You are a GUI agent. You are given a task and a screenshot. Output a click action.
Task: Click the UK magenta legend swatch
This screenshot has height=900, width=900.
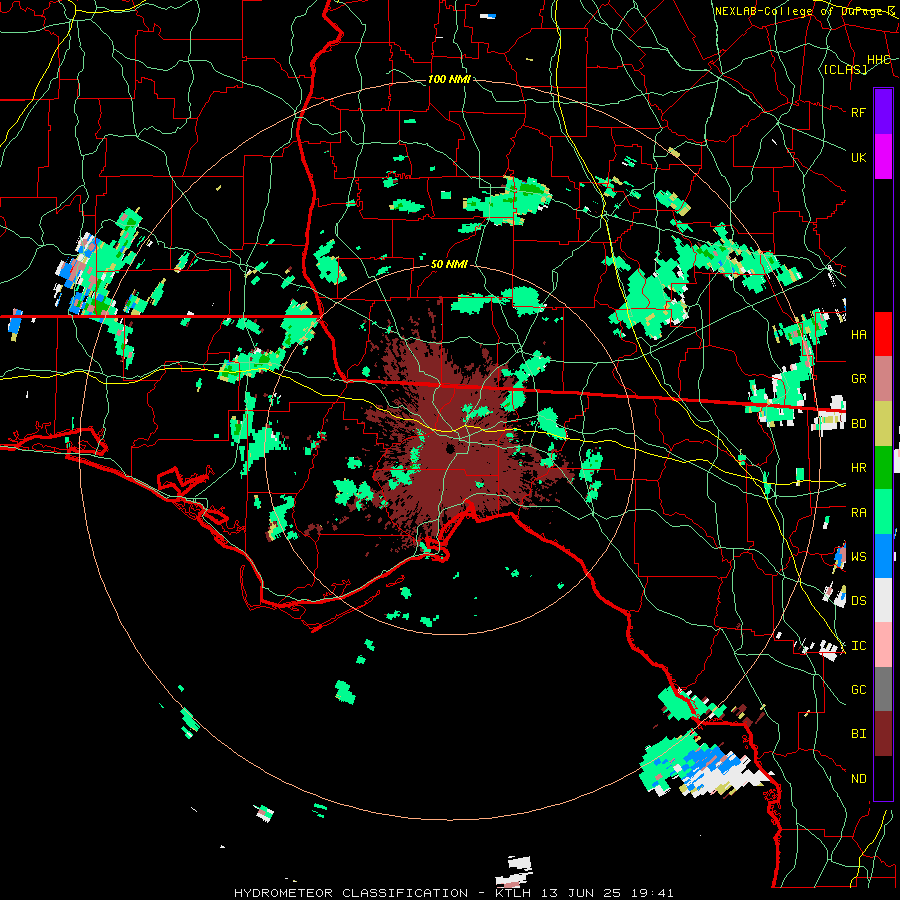[883, 157]
